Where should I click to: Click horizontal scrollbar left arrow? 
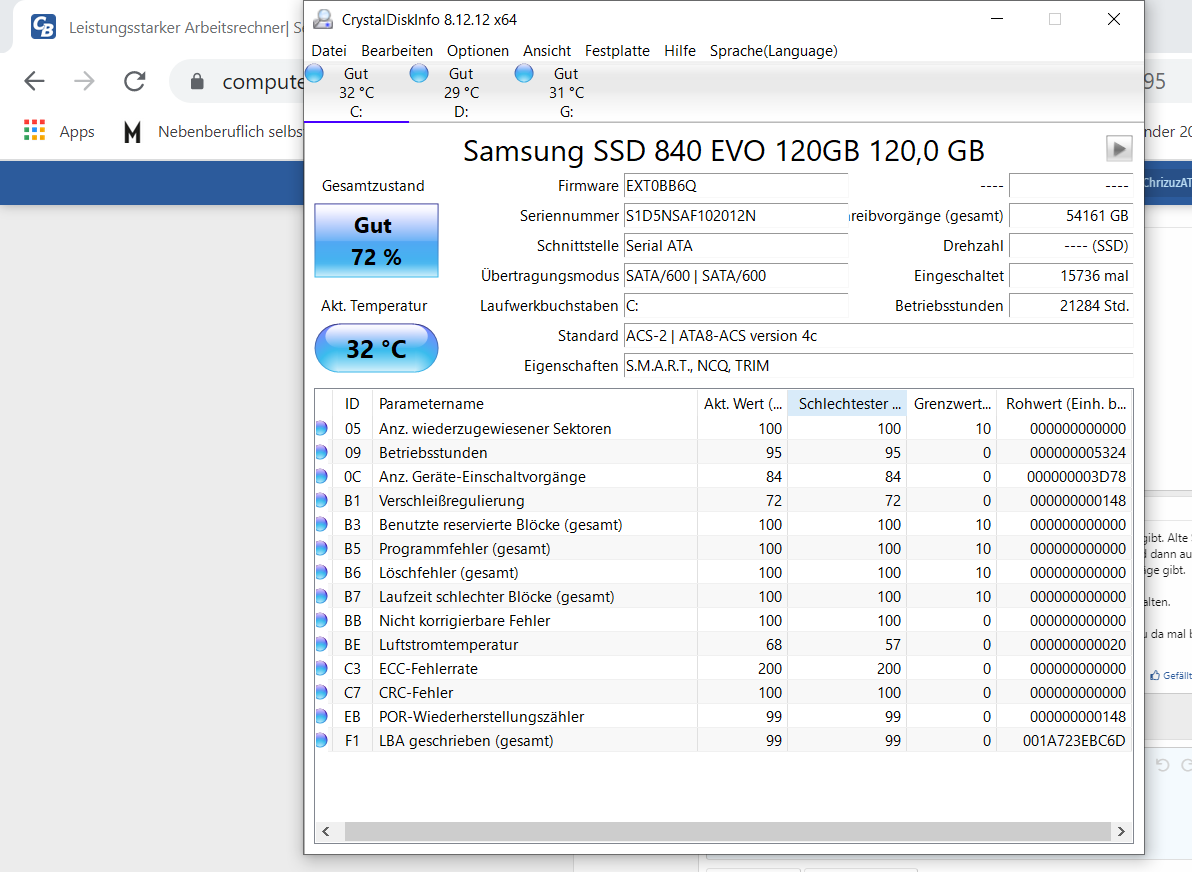tap(326, 832)
